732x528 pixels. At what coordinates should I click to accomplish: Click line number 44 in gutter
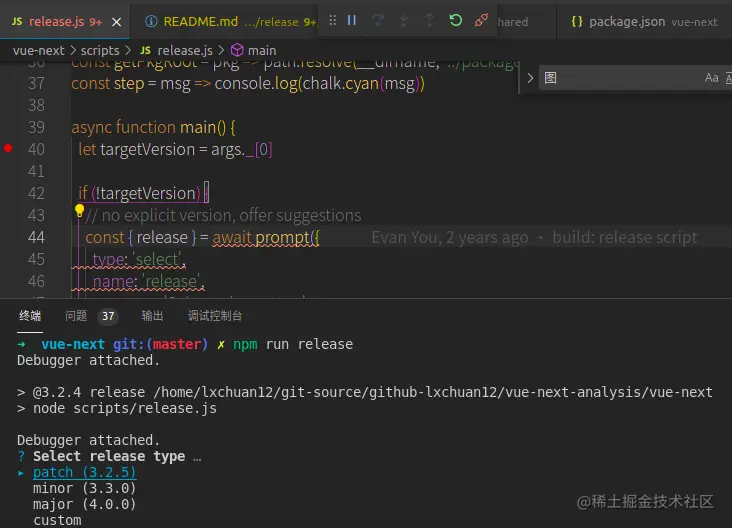(36, 237)
